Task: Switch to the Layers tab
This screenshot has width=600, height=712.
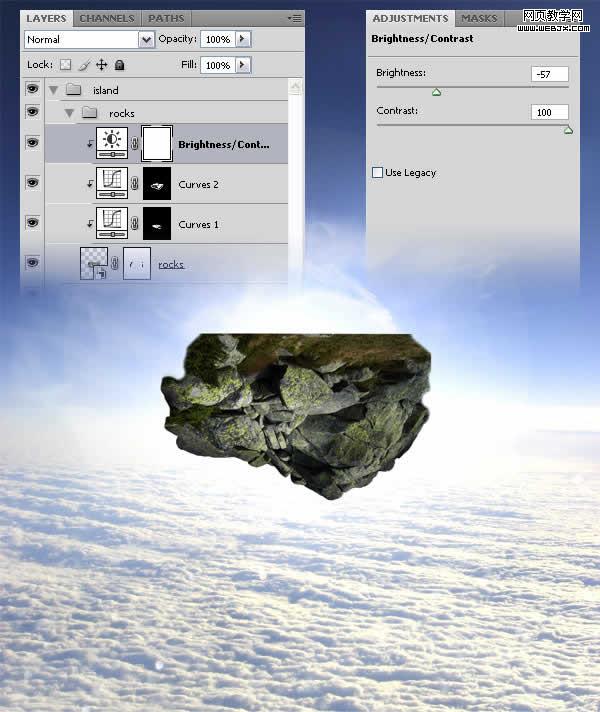Action: click(x=46, y=19)
